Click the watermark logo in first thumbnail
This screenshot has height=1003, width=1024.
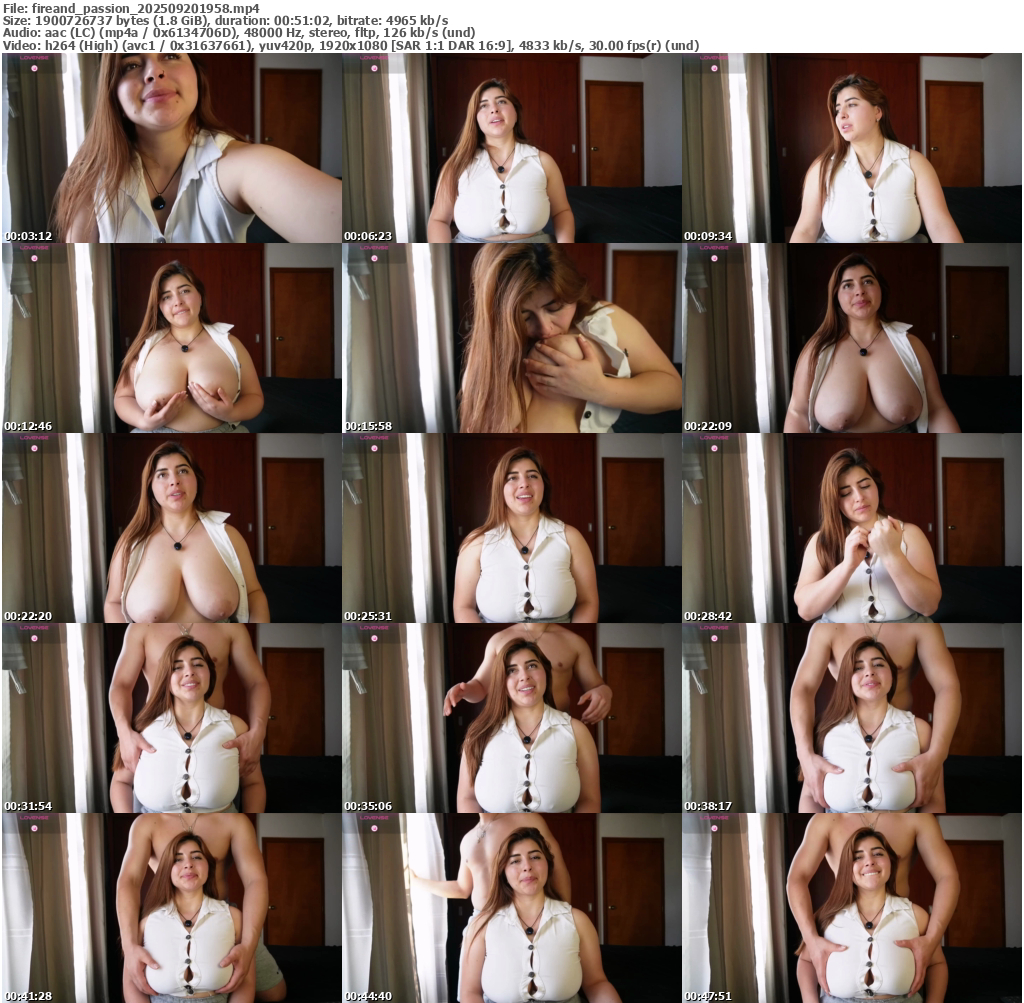coord(33,59)
